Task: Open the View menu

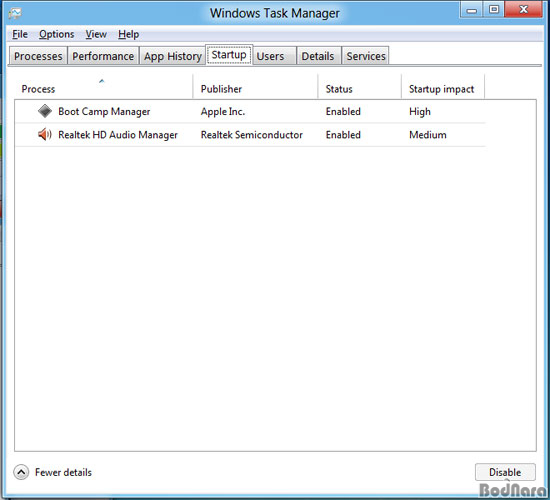Action: click(96, 34)
